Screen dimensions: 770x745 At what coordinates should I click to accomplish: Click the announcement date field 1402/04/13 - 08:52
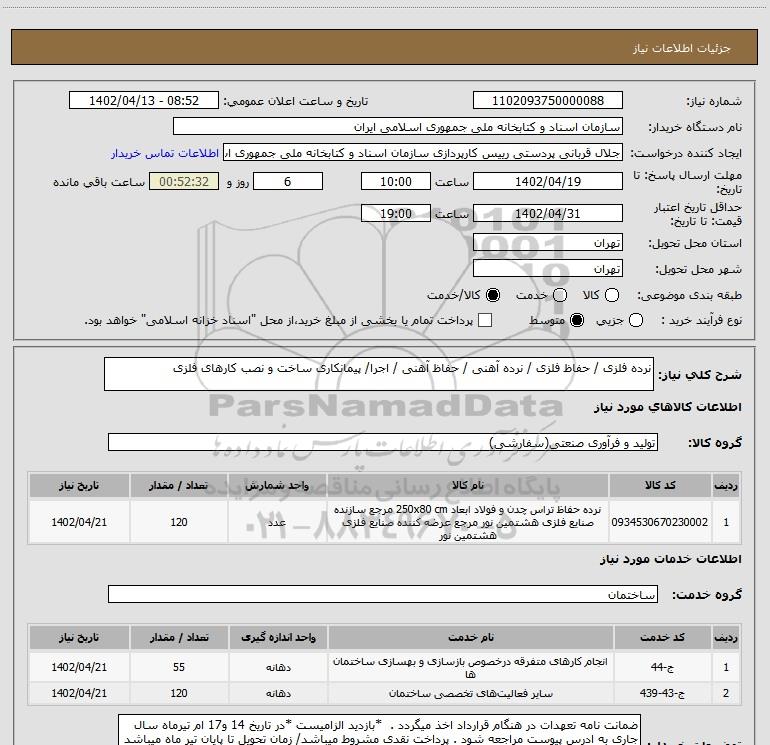[x=144, y=100]
